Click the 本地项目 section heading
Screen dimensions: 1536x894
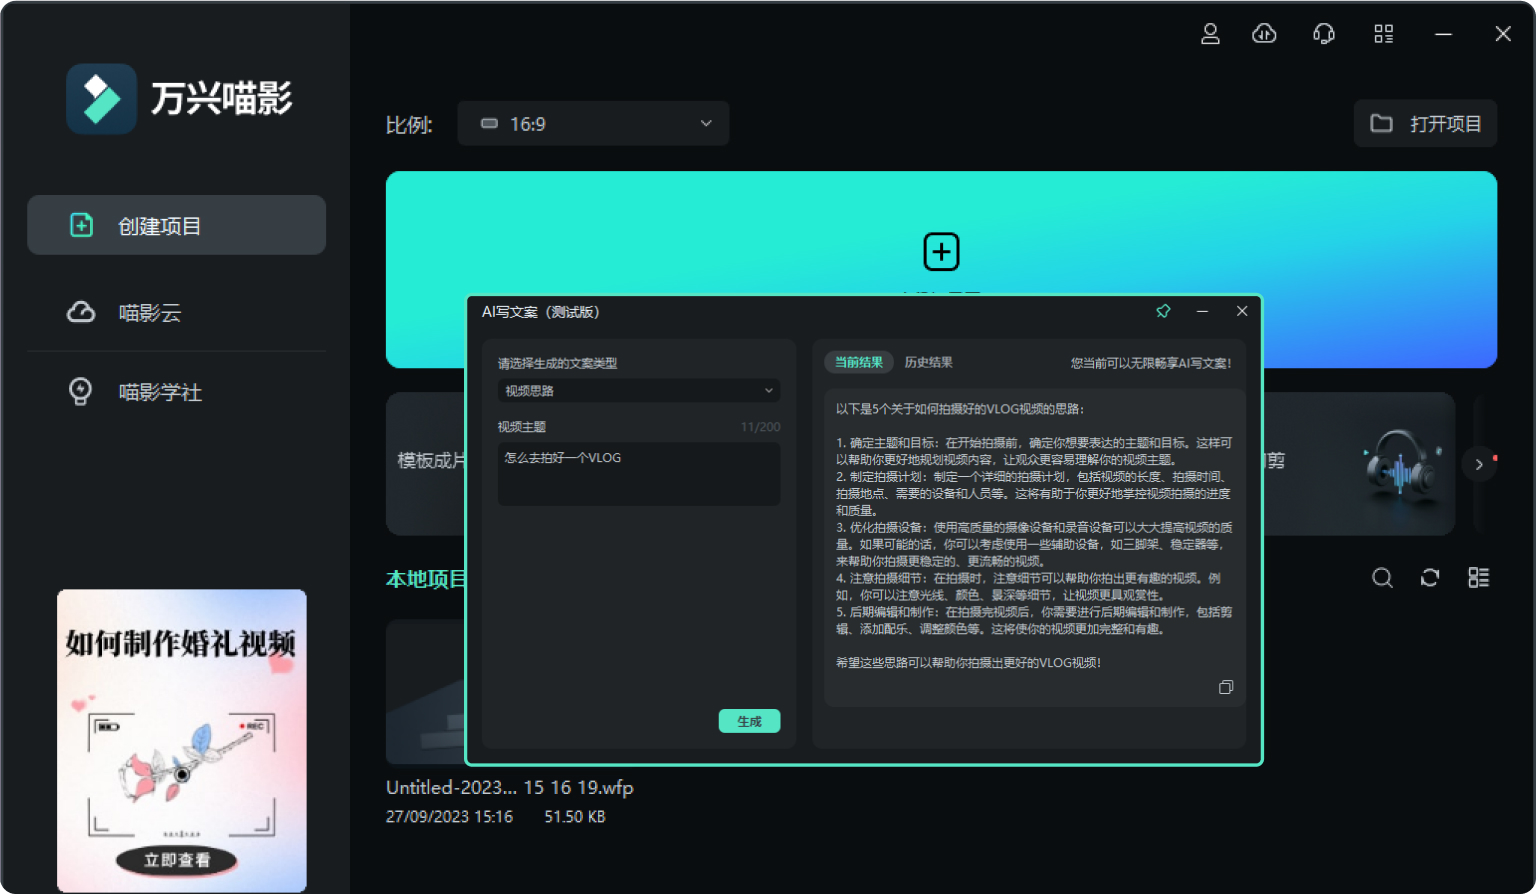point(426,579)
